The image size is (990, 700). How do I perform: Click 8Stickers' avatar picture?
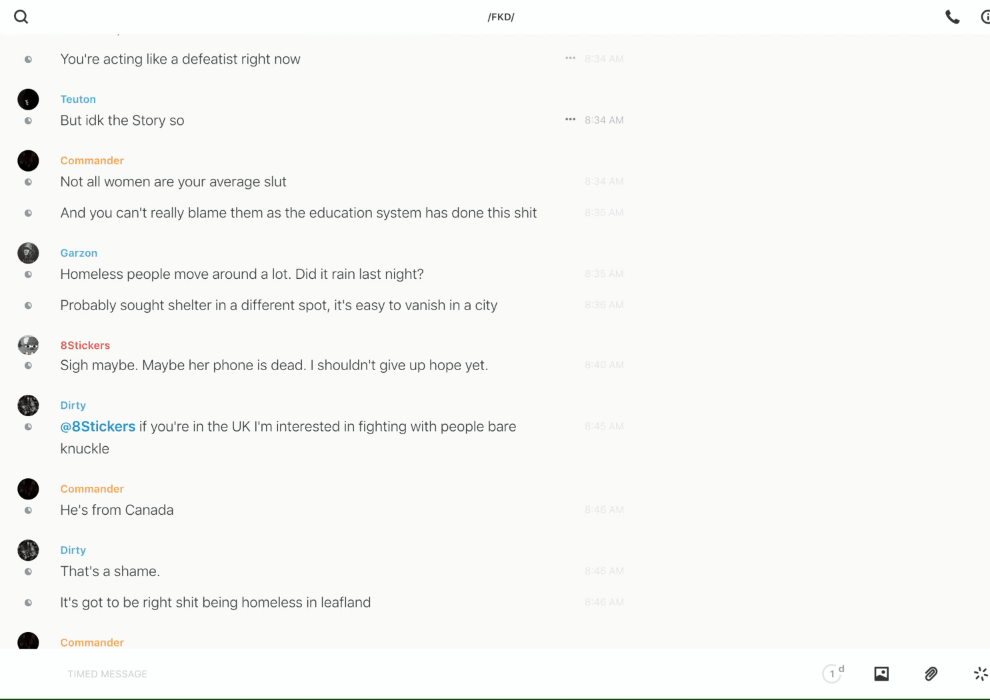(x=28, y=345)
